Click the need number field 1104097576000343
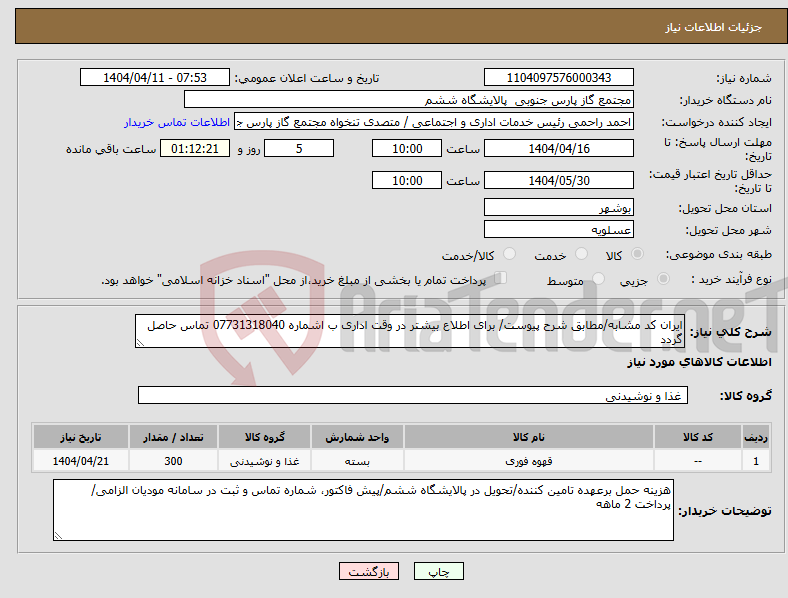Screen dimensions: 788x598 tap(558, 77)
